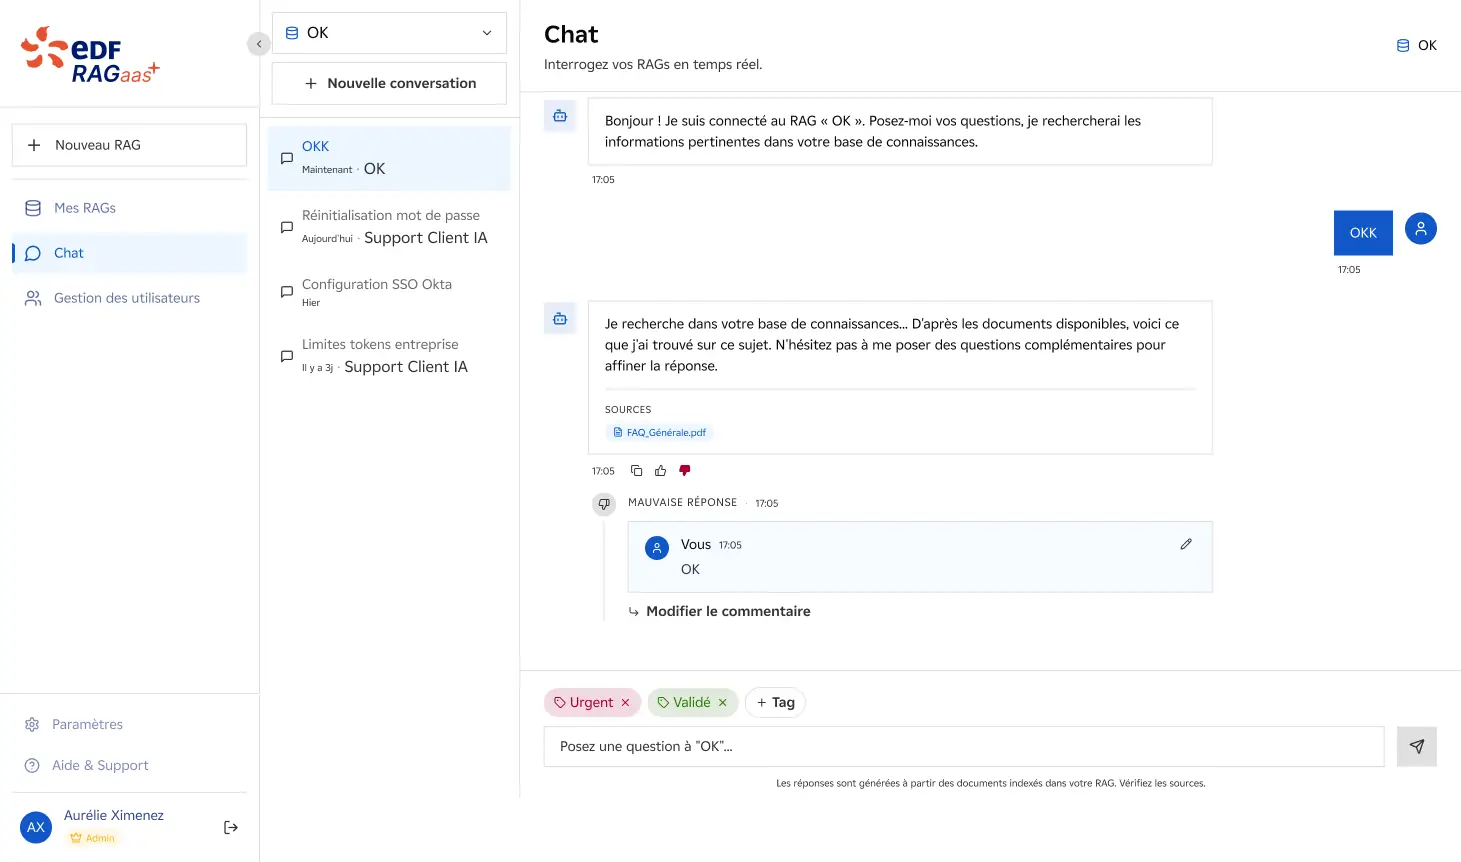Copy the assistant's response
The height and width of the screenshot is (862, 1461).
(636, 471)
